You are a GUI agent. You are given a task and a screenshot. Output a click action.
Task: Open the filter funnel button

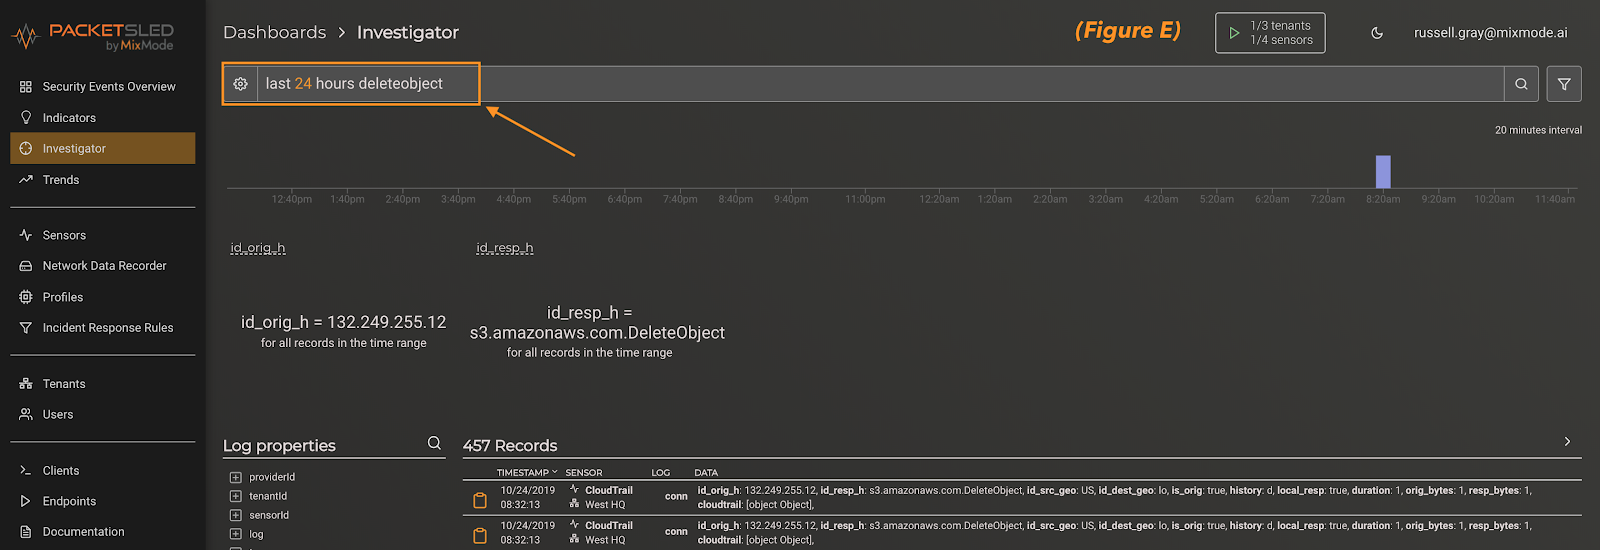tap(1564, 84)
